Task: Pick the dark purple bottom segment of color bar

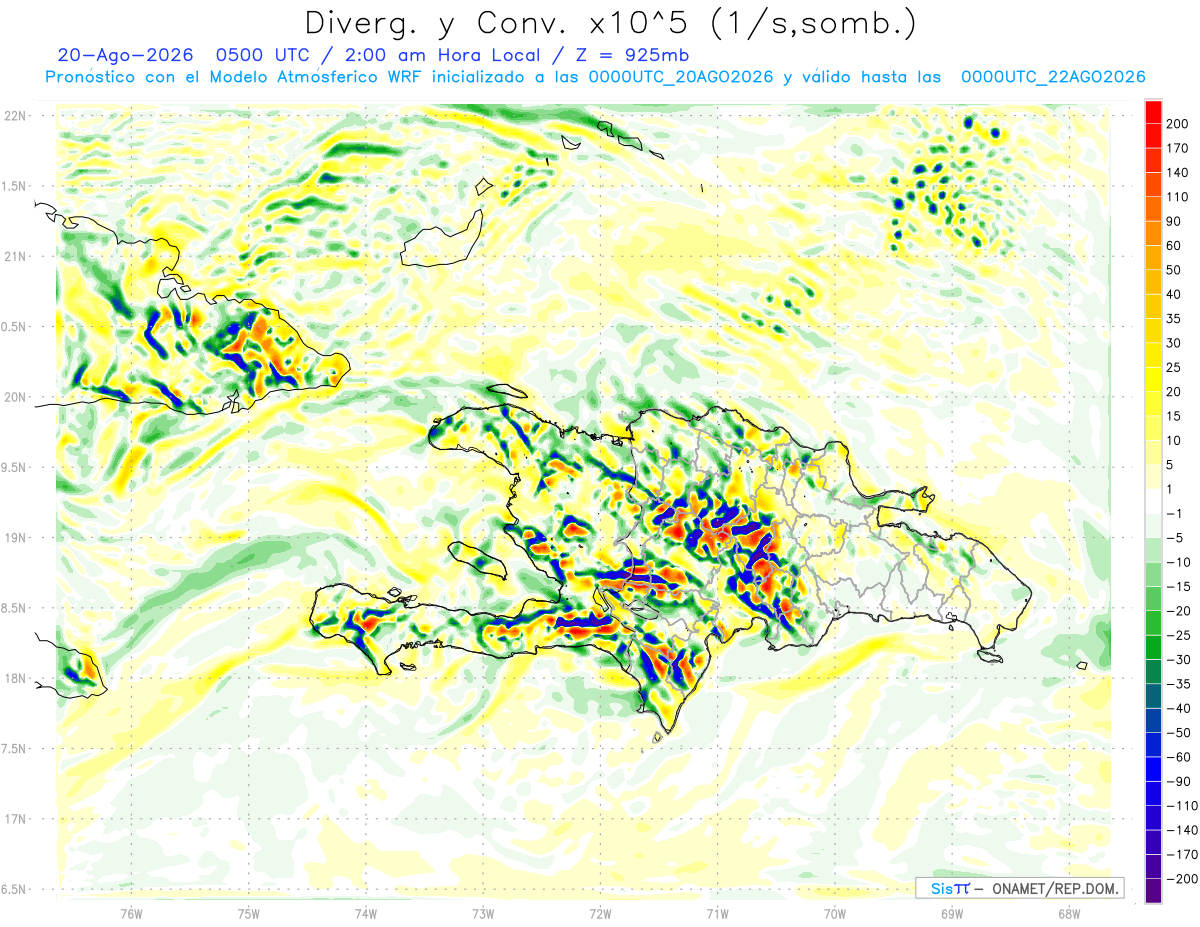Action: pos(1154,891)
